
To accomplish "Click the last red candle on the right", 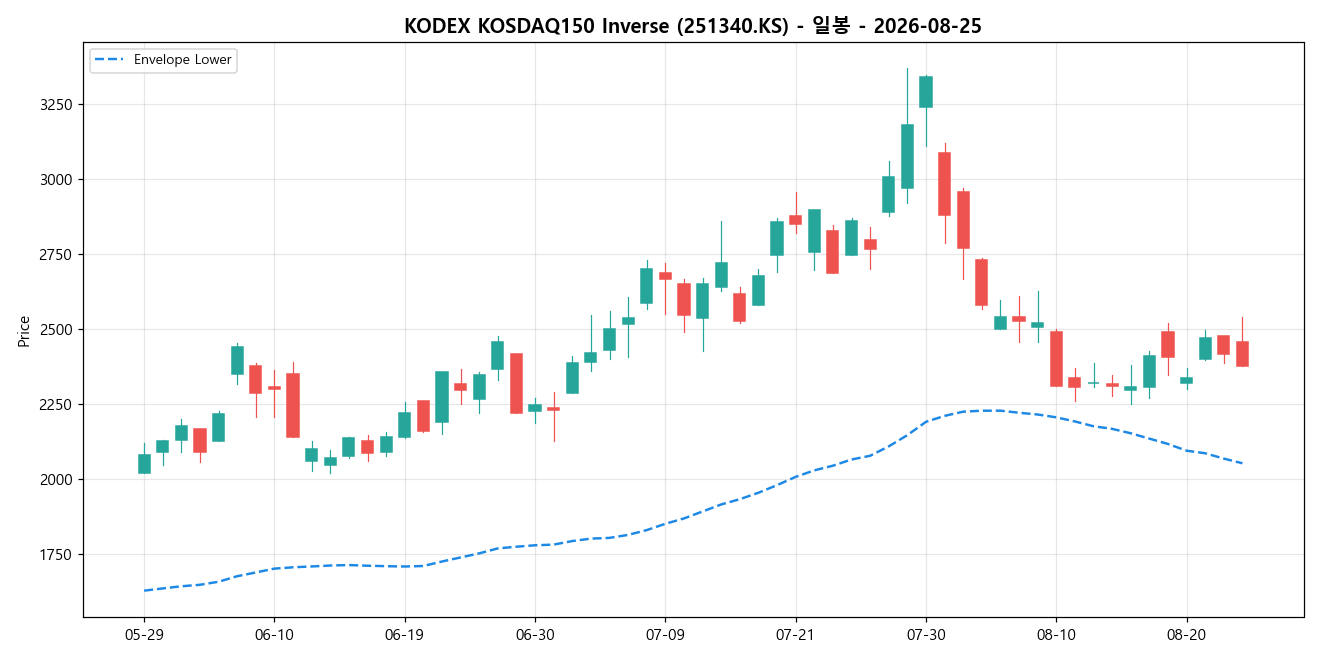I will point(1242,353).
